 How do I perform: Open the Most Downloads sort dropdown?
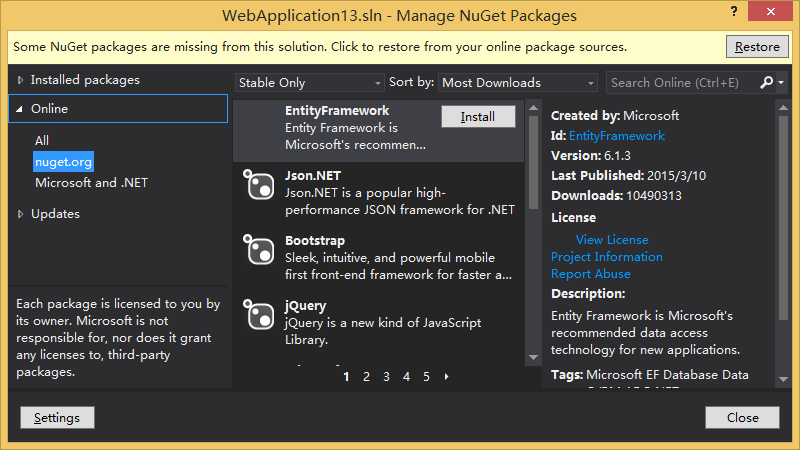point(517,83)
